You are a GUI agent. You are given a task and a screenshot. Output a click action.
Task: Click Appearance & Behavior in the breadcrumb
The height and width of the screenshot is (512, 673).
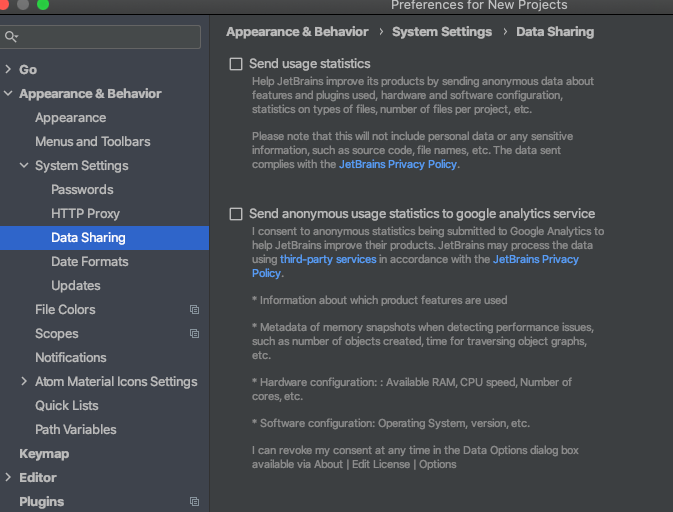point(297,32)
